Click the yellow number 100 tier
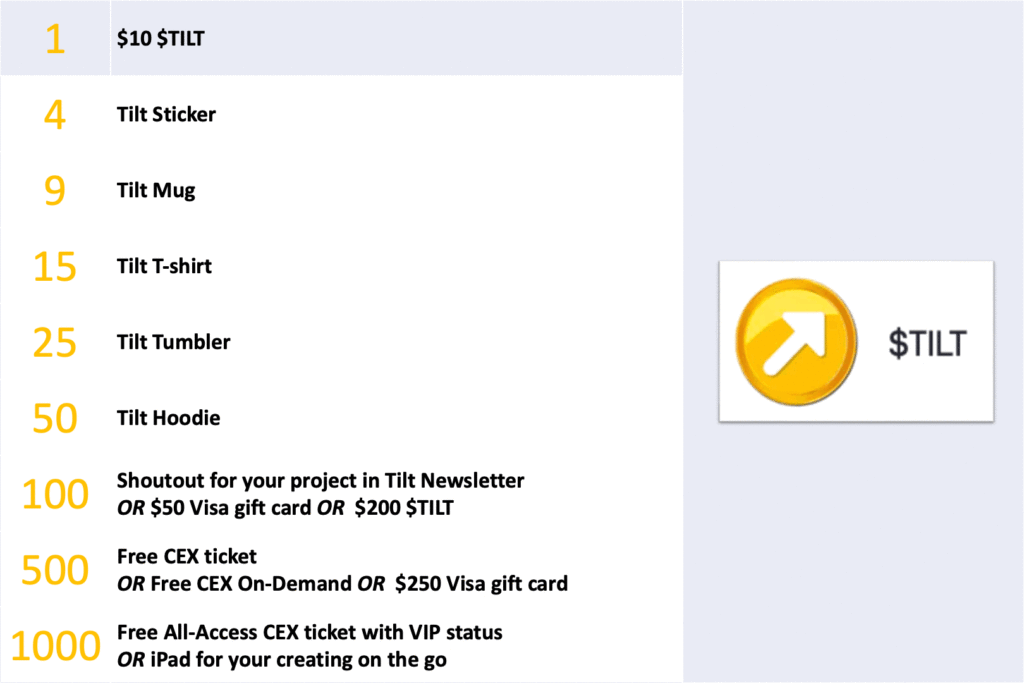Image resolution: width=1024 pixels, height=683 pixels. point(55,494)
